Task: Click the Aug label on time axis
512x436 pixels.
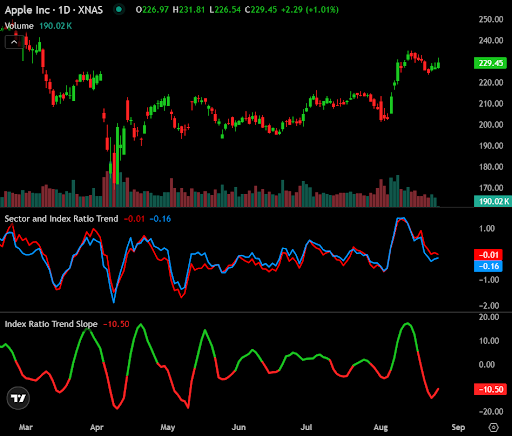Action: [381, 427]
